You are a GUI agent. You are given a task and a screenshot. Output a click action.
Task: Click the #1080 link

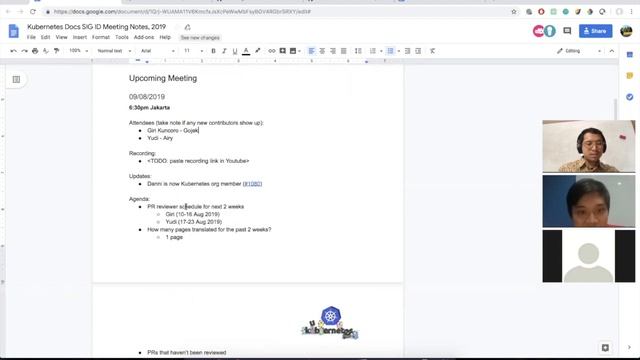click(x=252, y=184)
